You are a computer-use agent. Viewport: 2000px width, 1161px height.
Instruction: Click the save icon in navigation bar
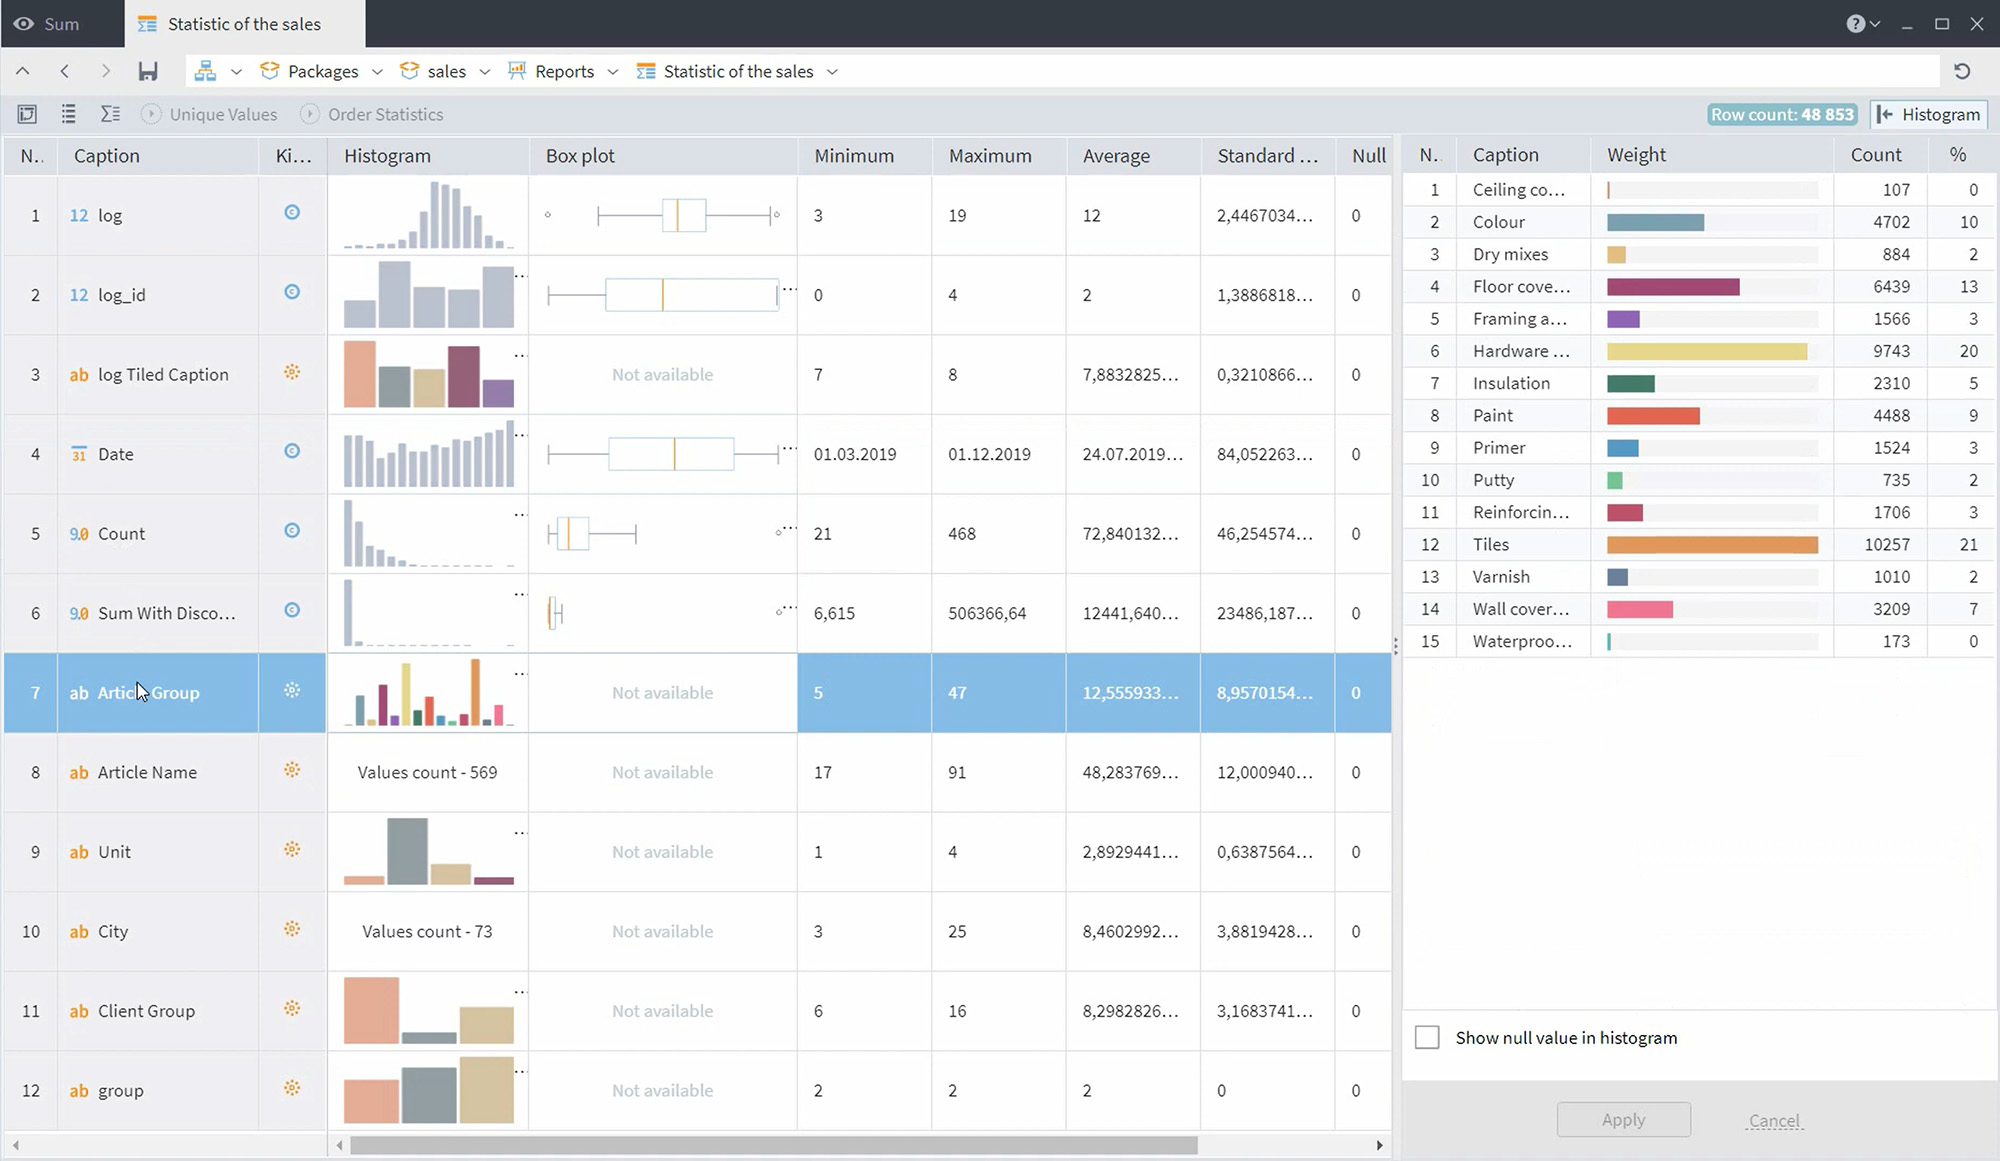(x=148, y=71)
